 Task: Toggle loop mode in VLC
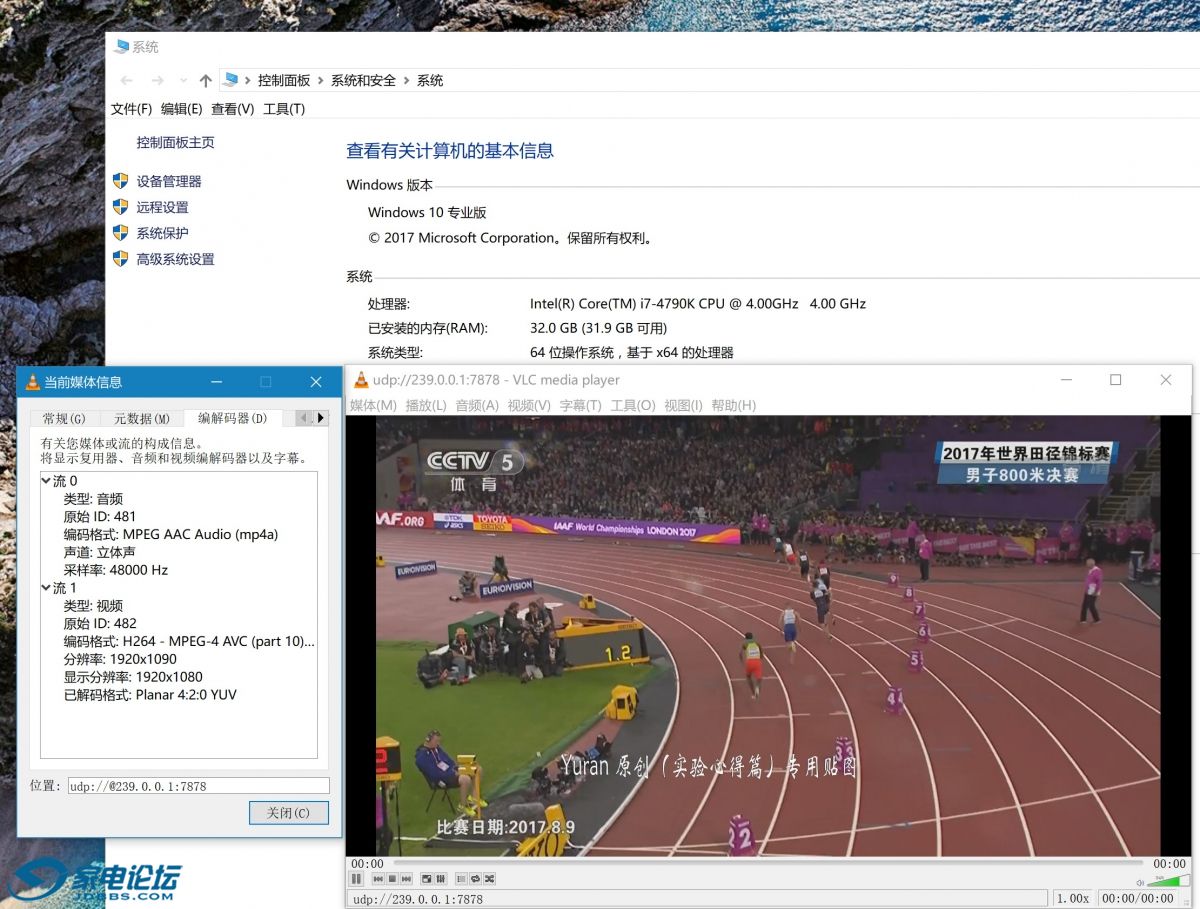(x=475, y=879)
